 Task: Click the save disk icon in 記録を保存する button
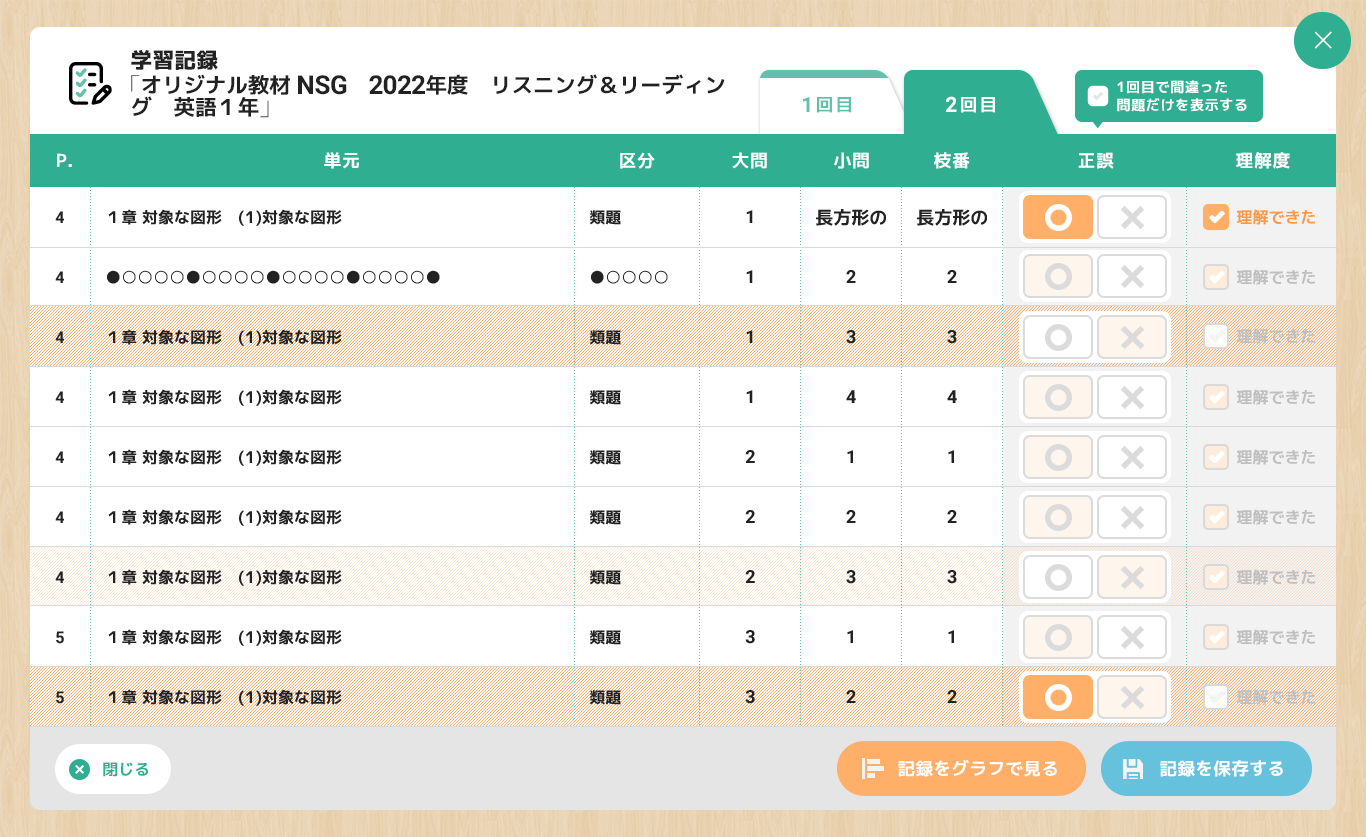[1135, 769]
